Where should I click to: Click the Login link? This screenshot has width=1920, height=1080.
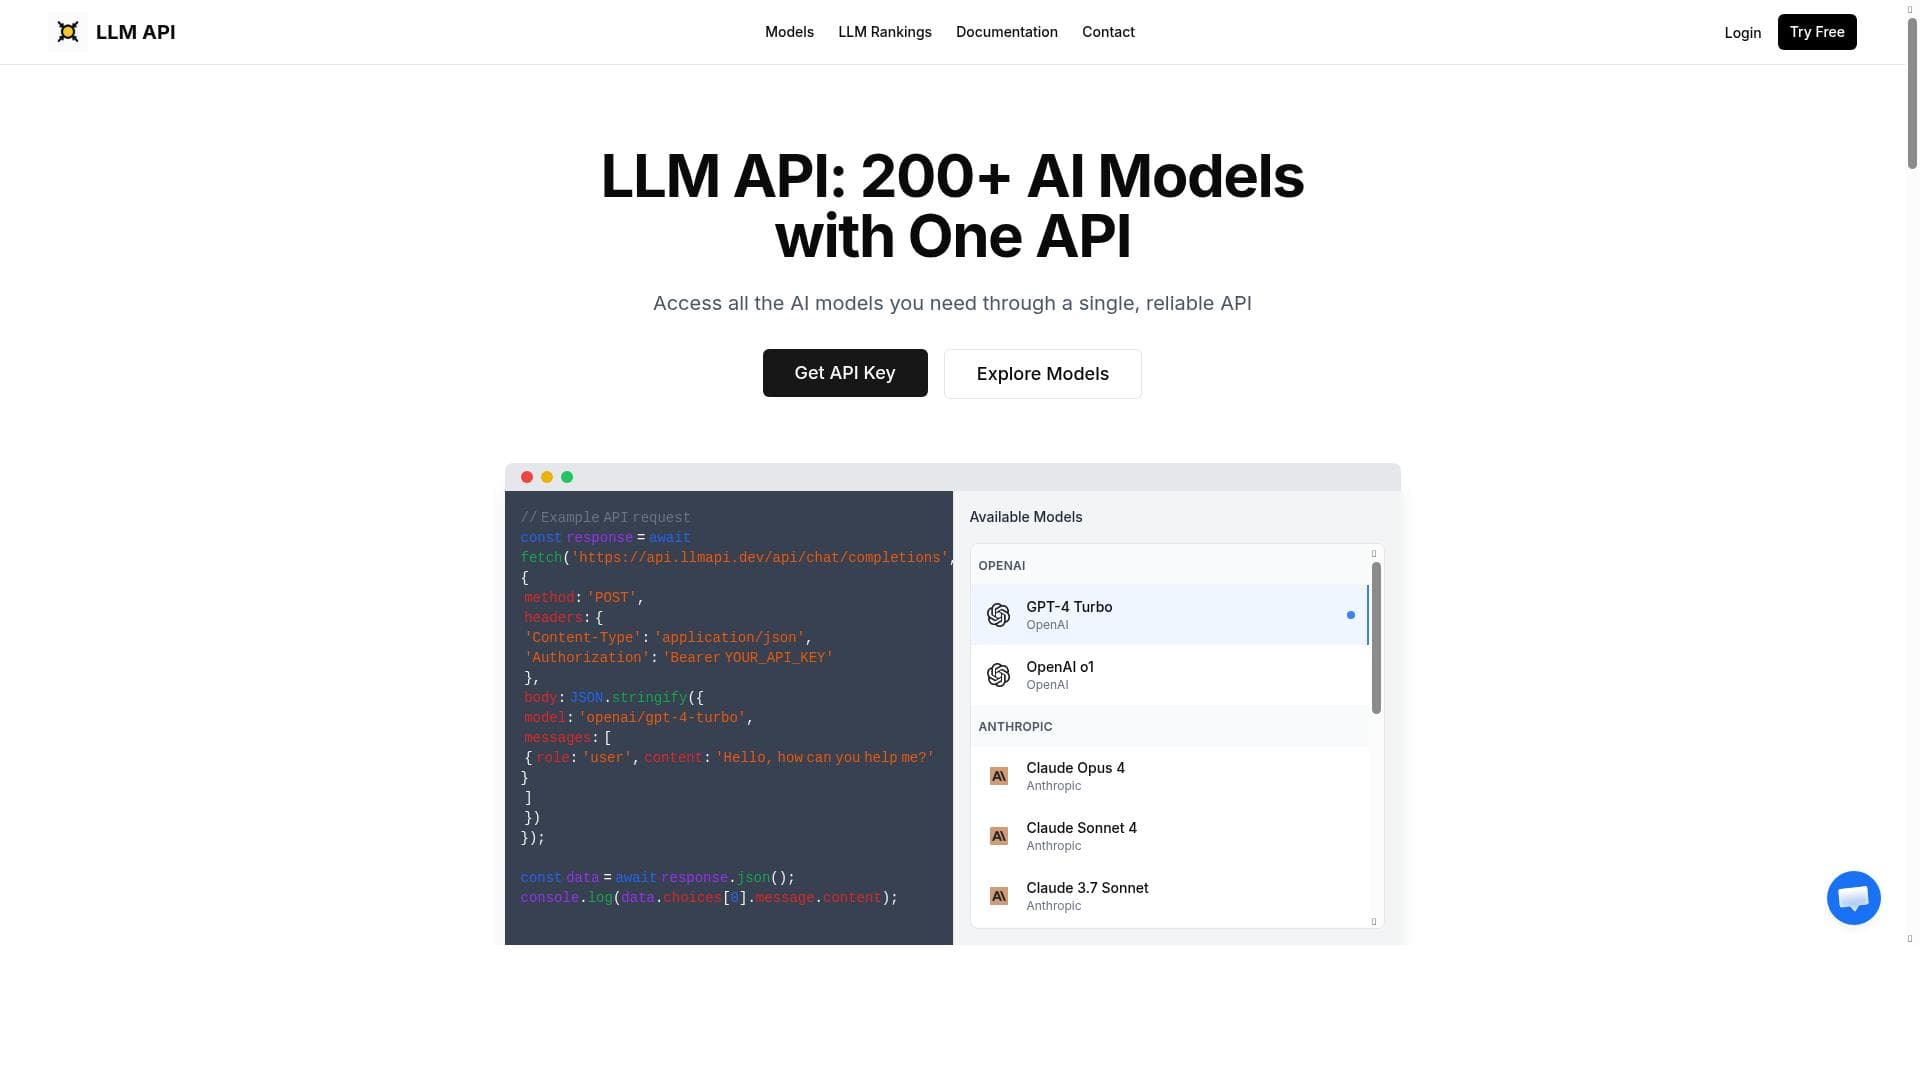[1743, 33]
